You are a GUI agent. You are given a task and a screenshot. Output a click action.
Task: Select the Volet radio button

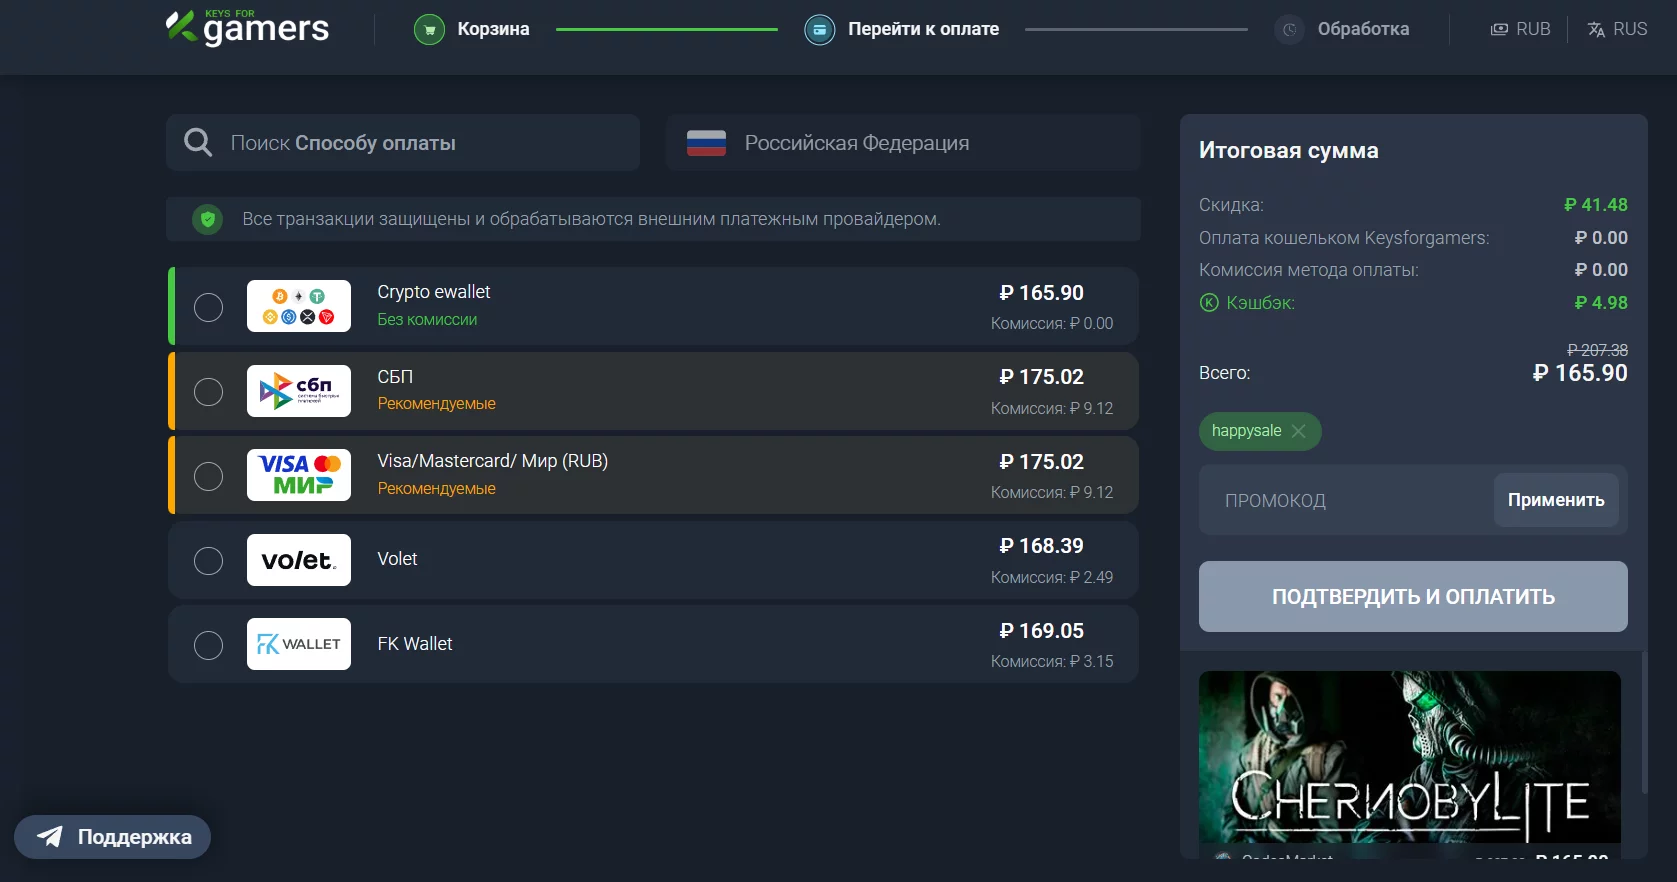(x=208, y=560)
